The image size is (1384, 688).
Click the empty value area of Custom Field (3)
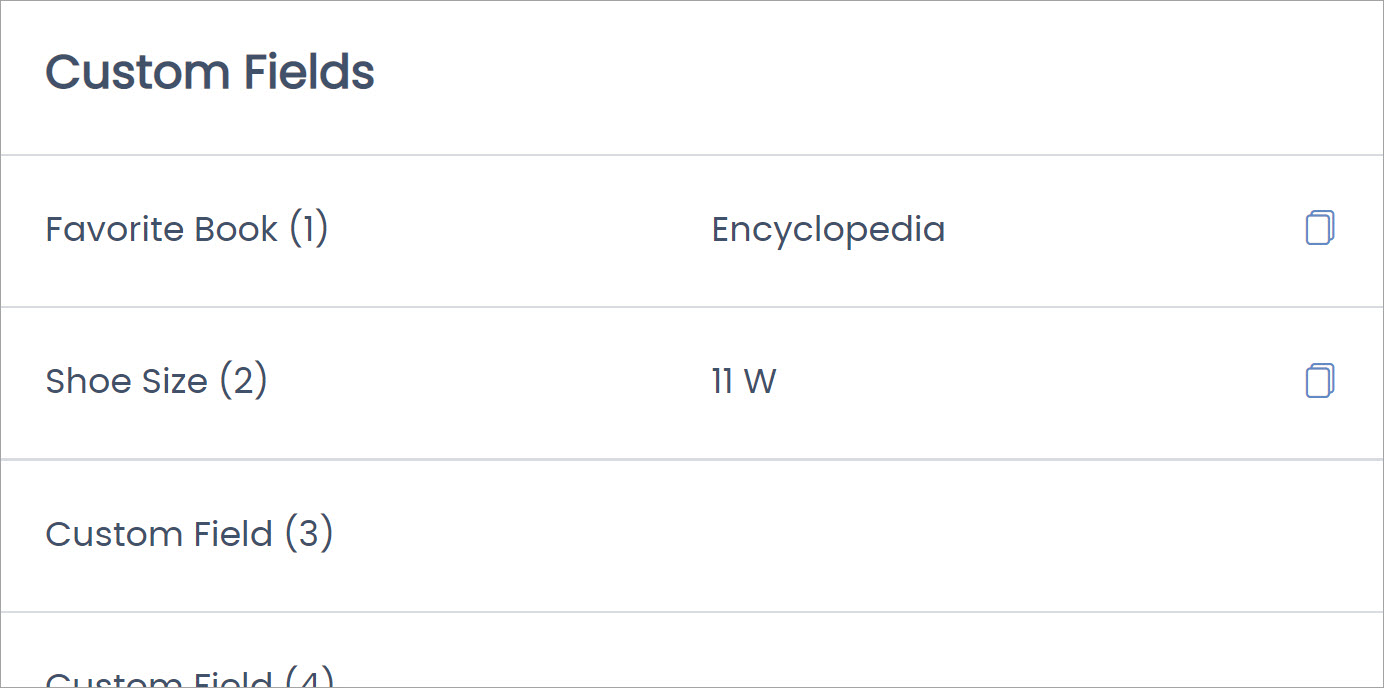pos(828,534)
